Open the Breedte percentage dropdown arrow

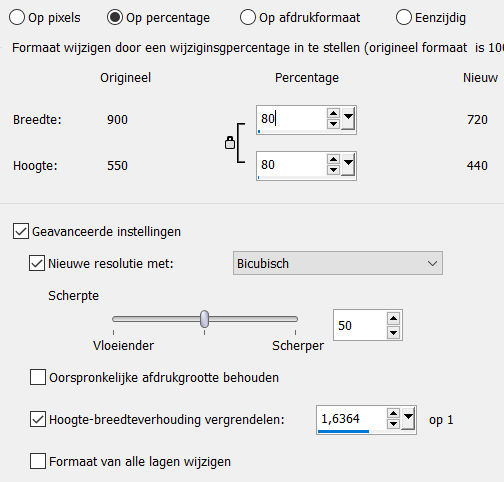coord(348,119)
